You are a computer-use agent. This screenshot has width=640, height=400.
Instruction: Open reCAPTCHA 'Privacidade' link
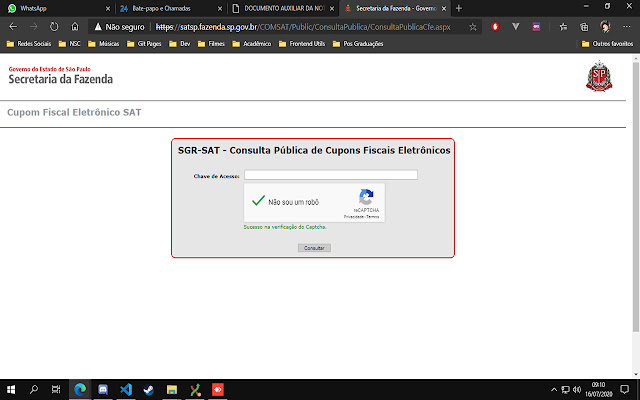(353, 217)
